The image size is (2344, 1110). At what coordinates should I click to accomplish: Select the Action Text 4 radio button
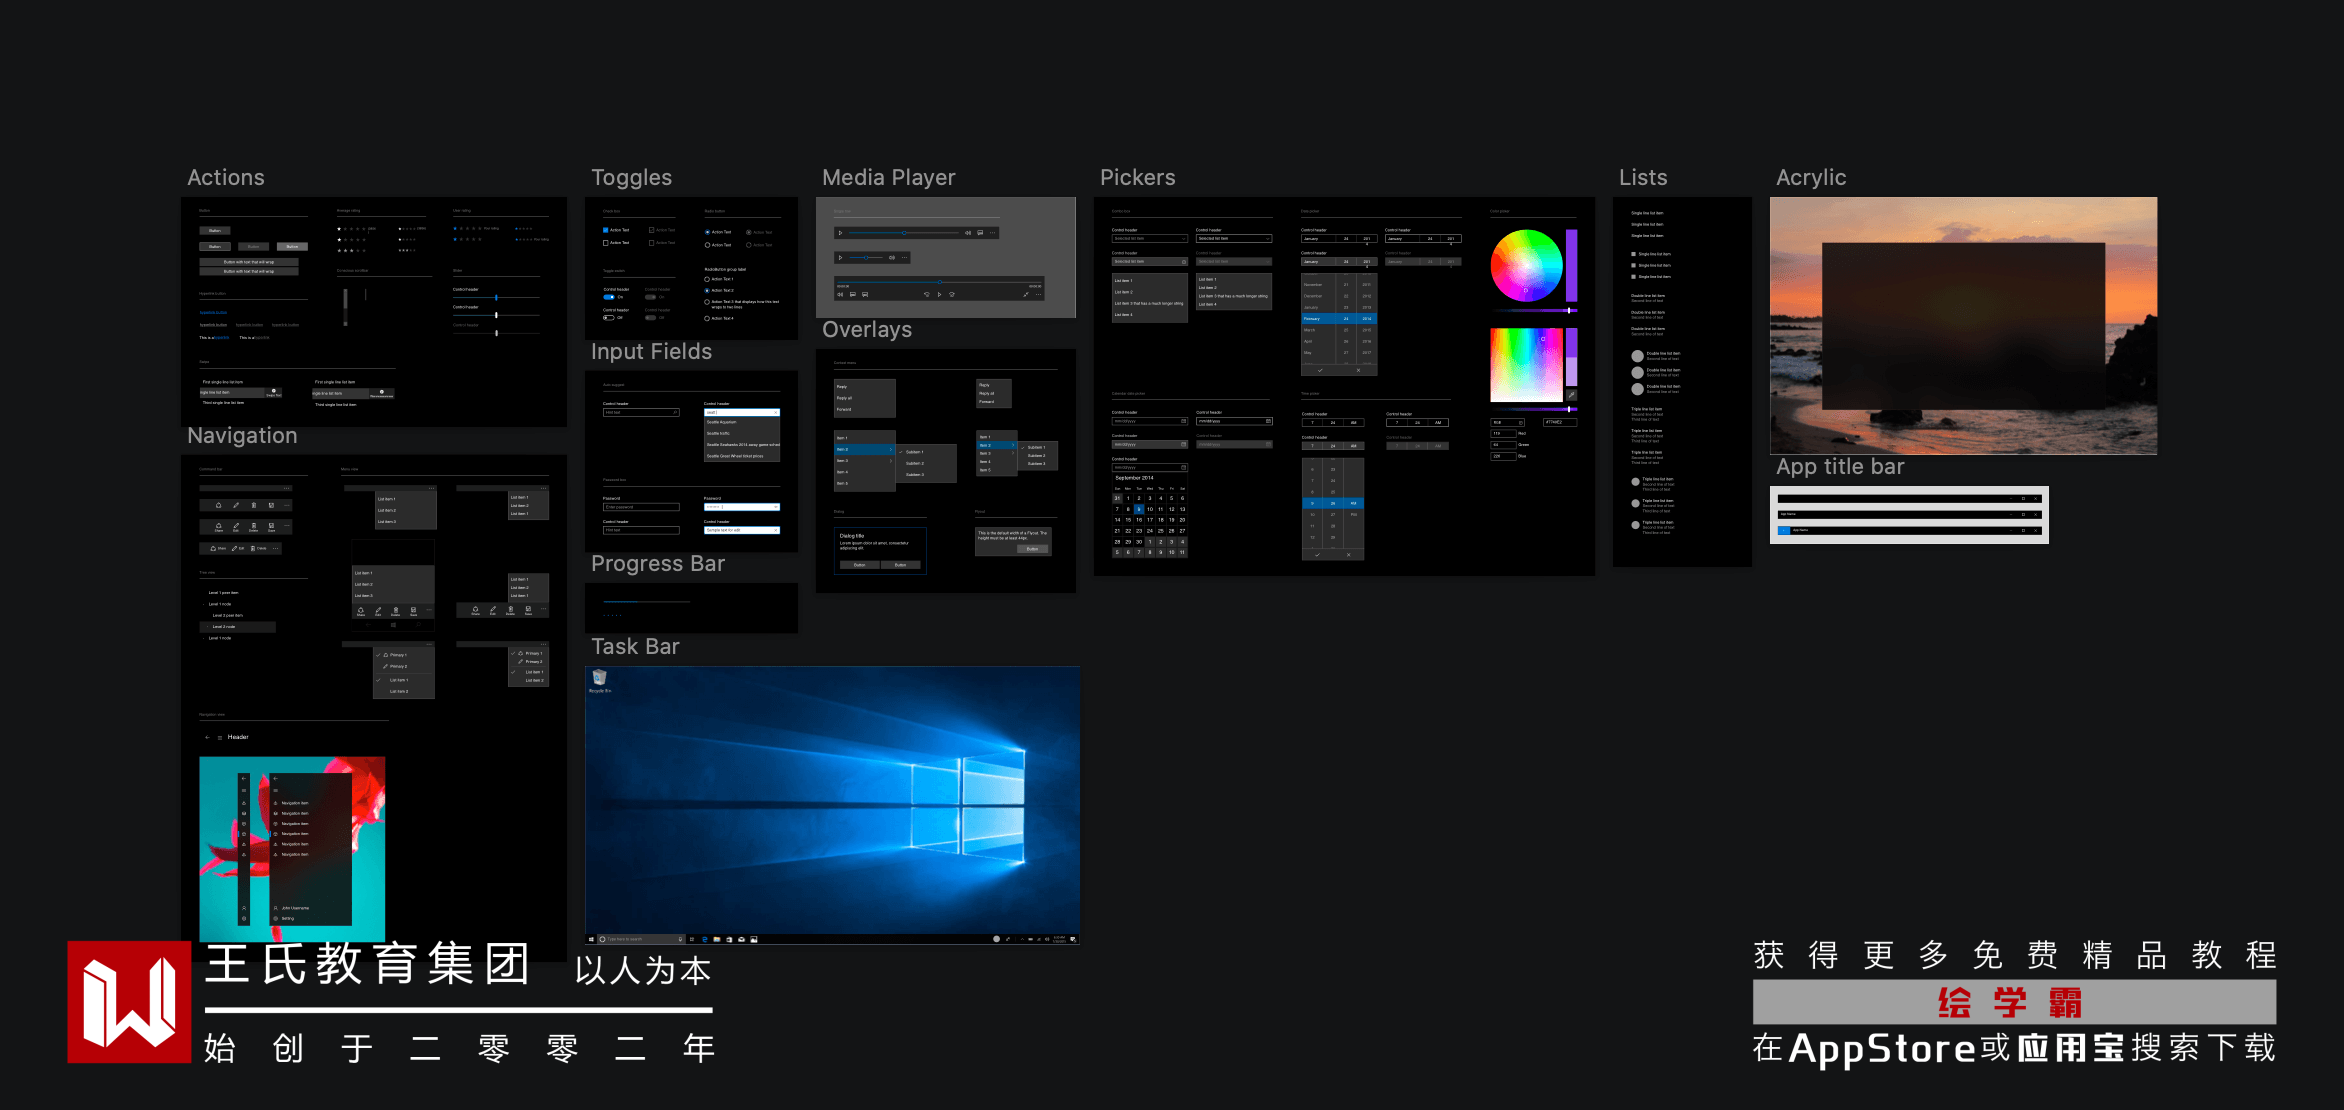coord(707,318)
